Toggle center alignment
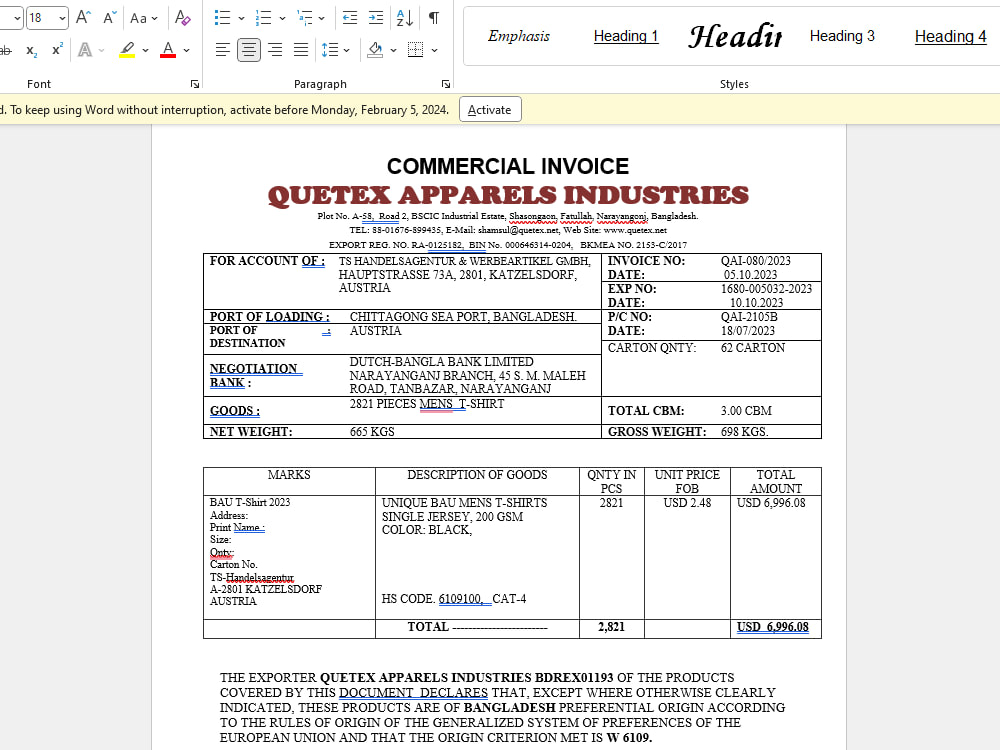The height and width of the screenshot is (750, 1000). click(248, 50)
